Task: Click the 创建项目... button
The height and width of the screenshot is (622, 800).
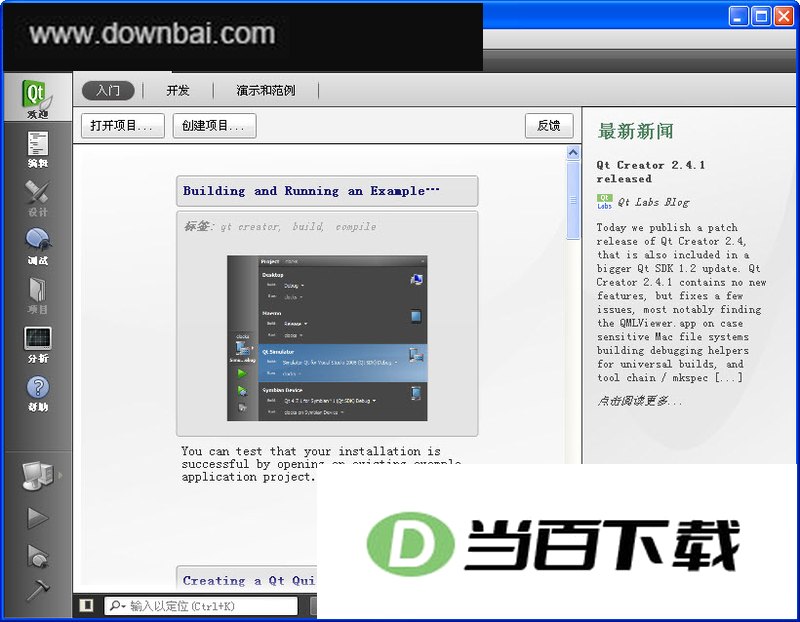Action: pyautogui.click(x=214, y=126)
